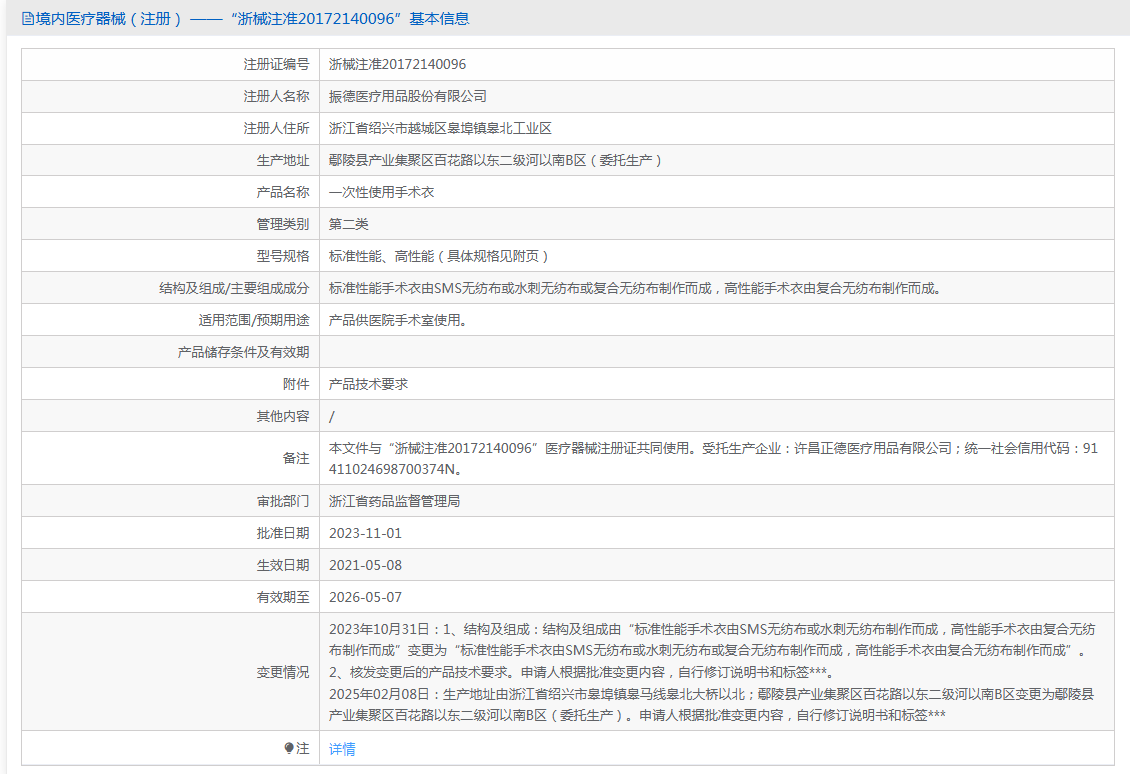Select registration number 浙械注准20172140096 value
1130x774 pixels.
[397, 64]
